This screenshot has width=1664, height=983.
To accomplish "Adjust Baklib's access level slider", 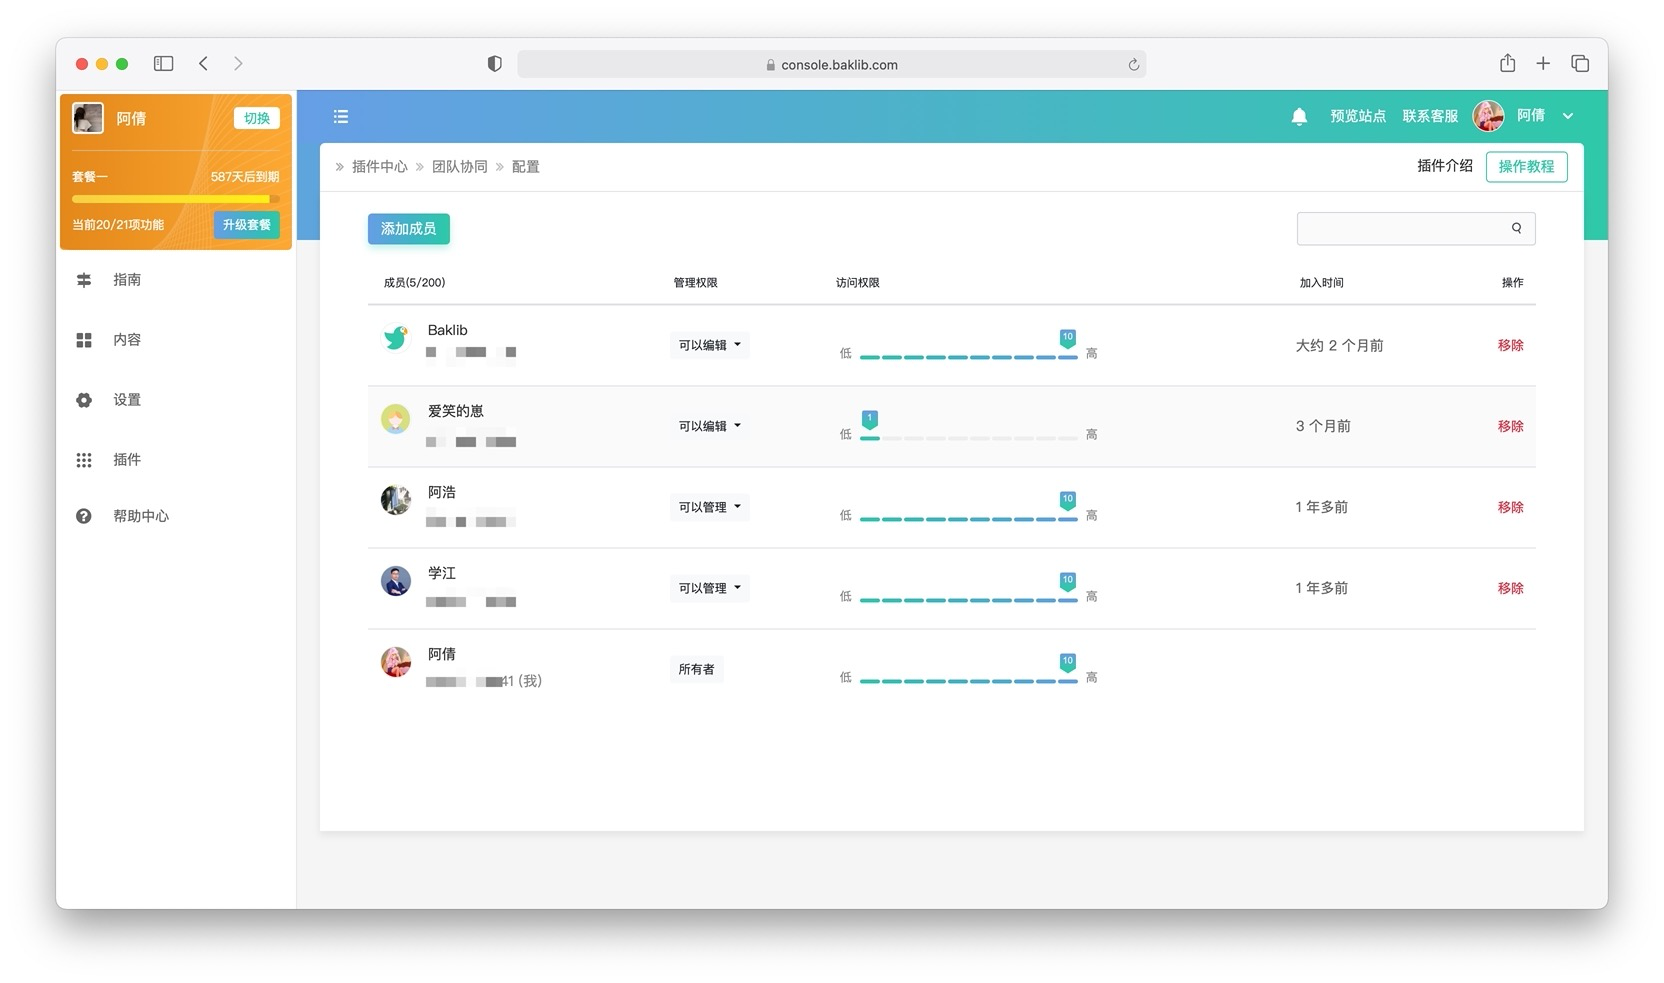I will (968, 357).
